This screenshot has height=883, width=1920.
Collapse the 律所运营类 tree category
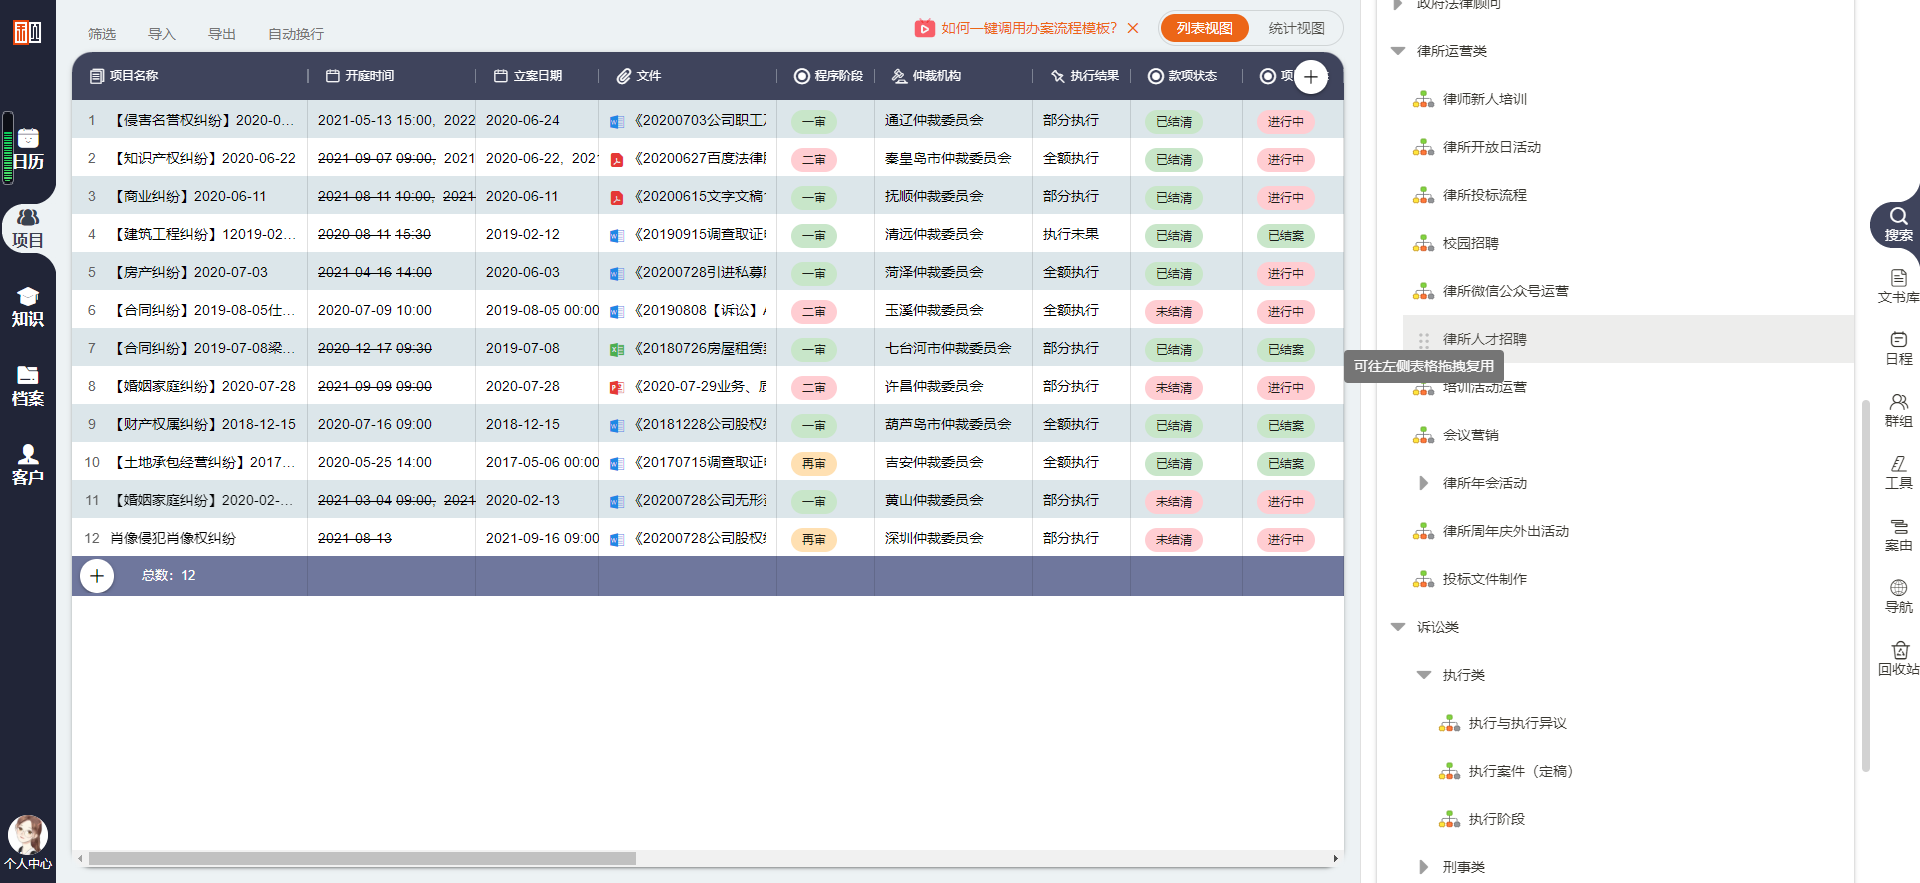(1398, 51)
